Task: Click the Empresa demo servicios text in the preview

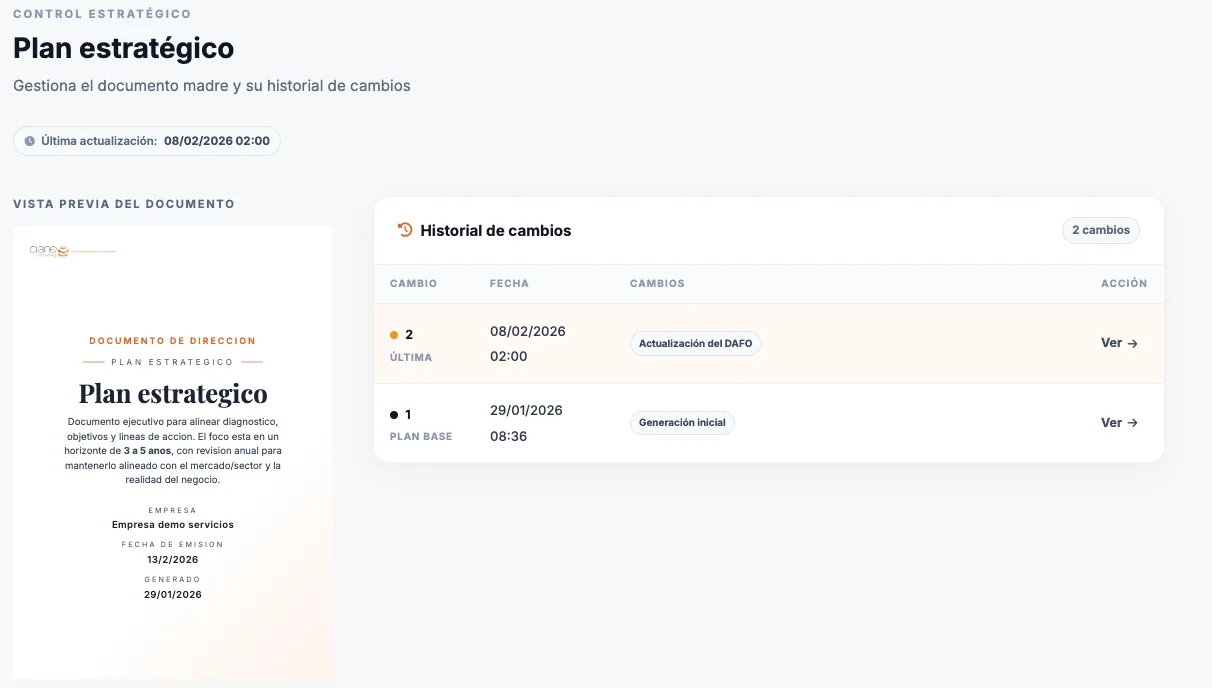Action: tap(173, 524)
